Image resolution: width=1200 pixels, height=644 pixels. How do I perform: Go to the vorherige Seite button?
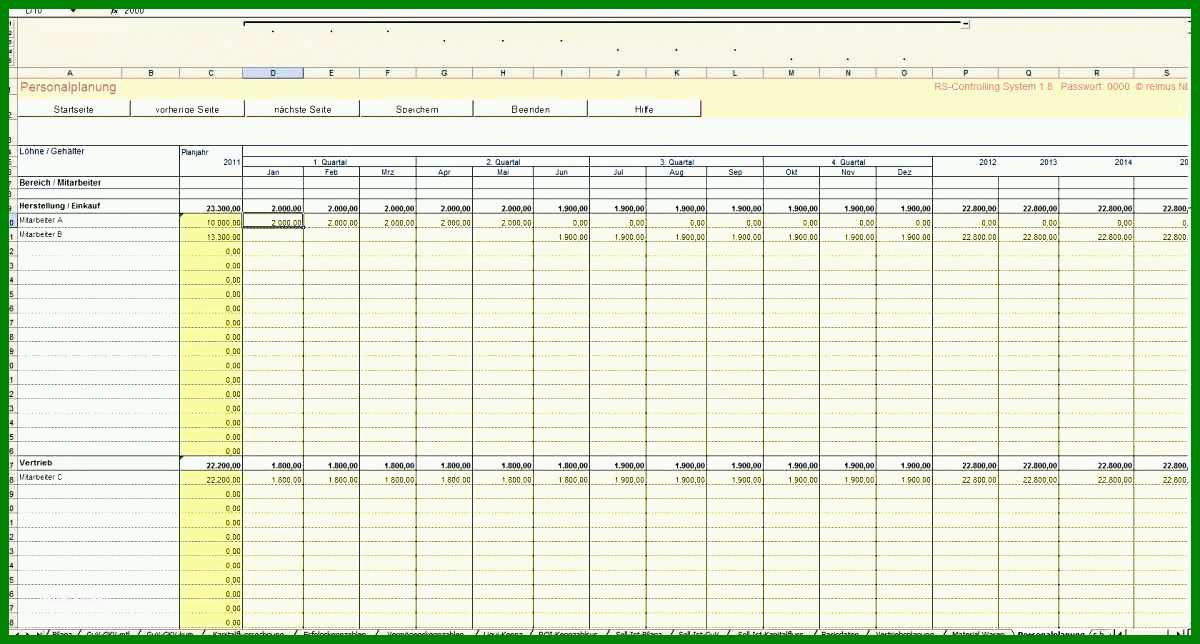[x=188, y=109]
